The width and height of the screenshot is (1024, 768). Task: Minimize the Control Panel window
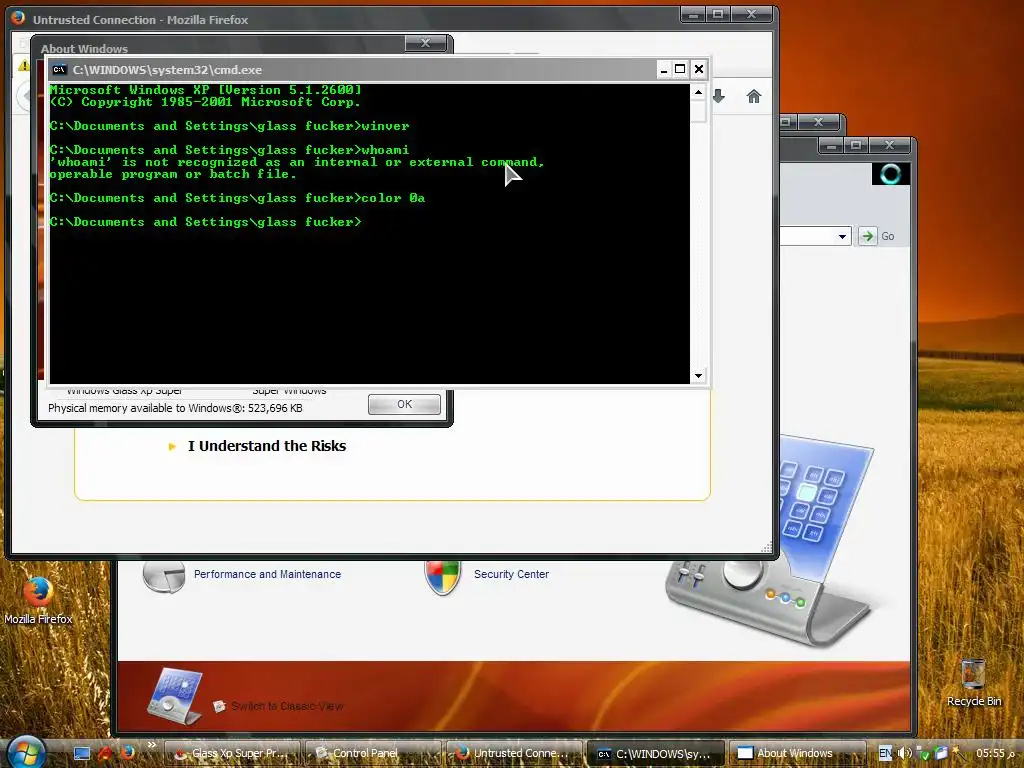(x=831, y=146)
